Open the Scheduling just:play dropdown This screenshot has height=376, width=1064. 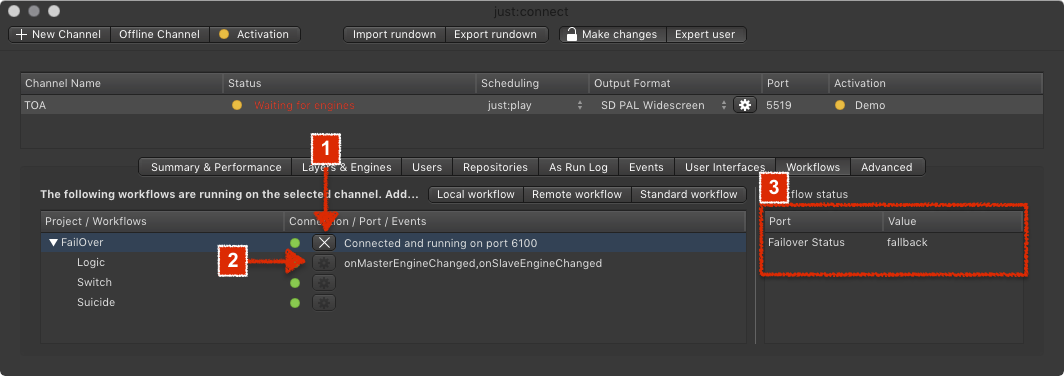tap(535, 105)
